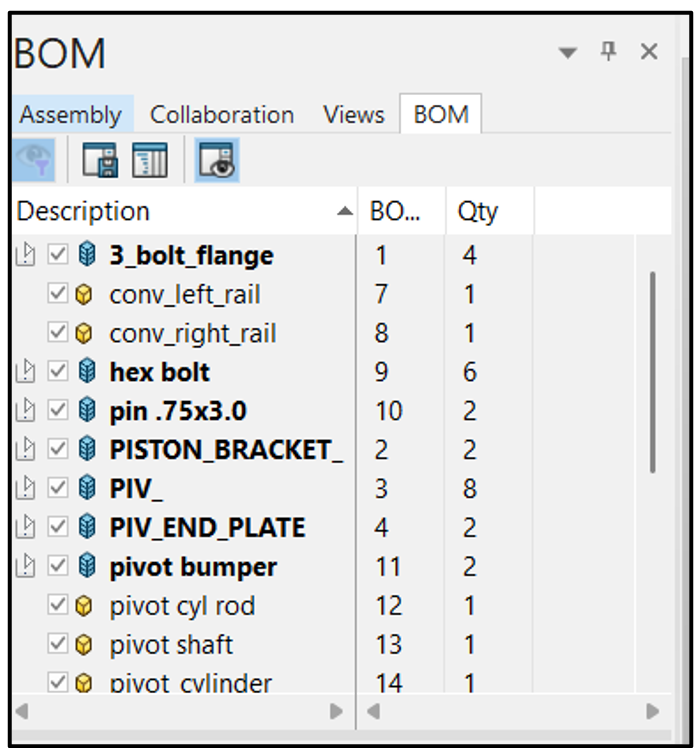Open the Collaboration tab

click(222, 115)
